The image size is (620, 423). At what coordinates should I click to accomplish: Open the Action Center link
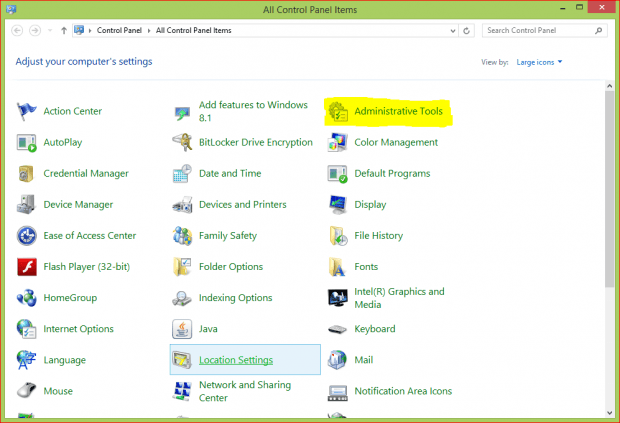[73, 111]
